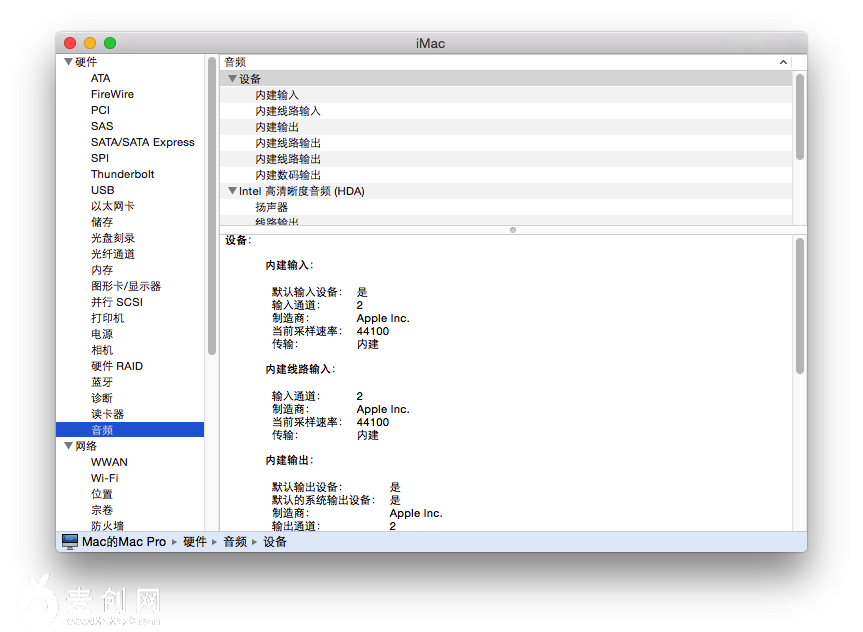Open the 内存 sidebar entry
Viewport: 863px width, 632px height.
102,270
